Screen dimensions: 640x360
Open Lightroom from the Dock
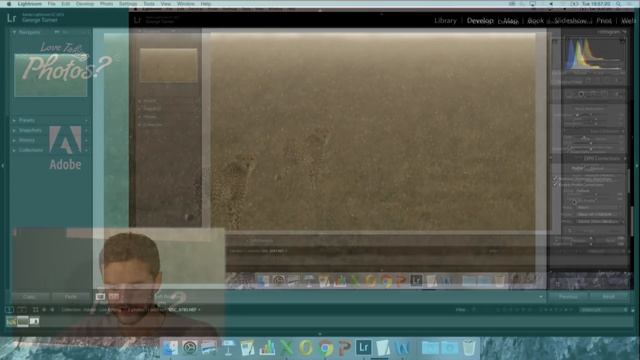click(x=364, y=348)
